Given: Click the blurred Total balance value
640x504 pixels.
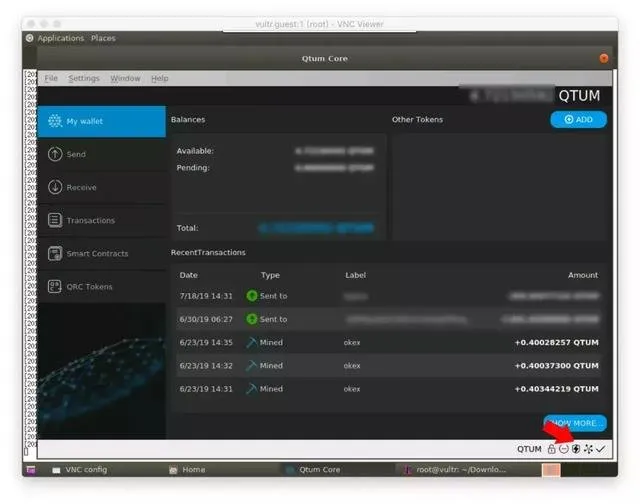Looking at the screenshot, I should pyautogui.click(x=316, y=228).
